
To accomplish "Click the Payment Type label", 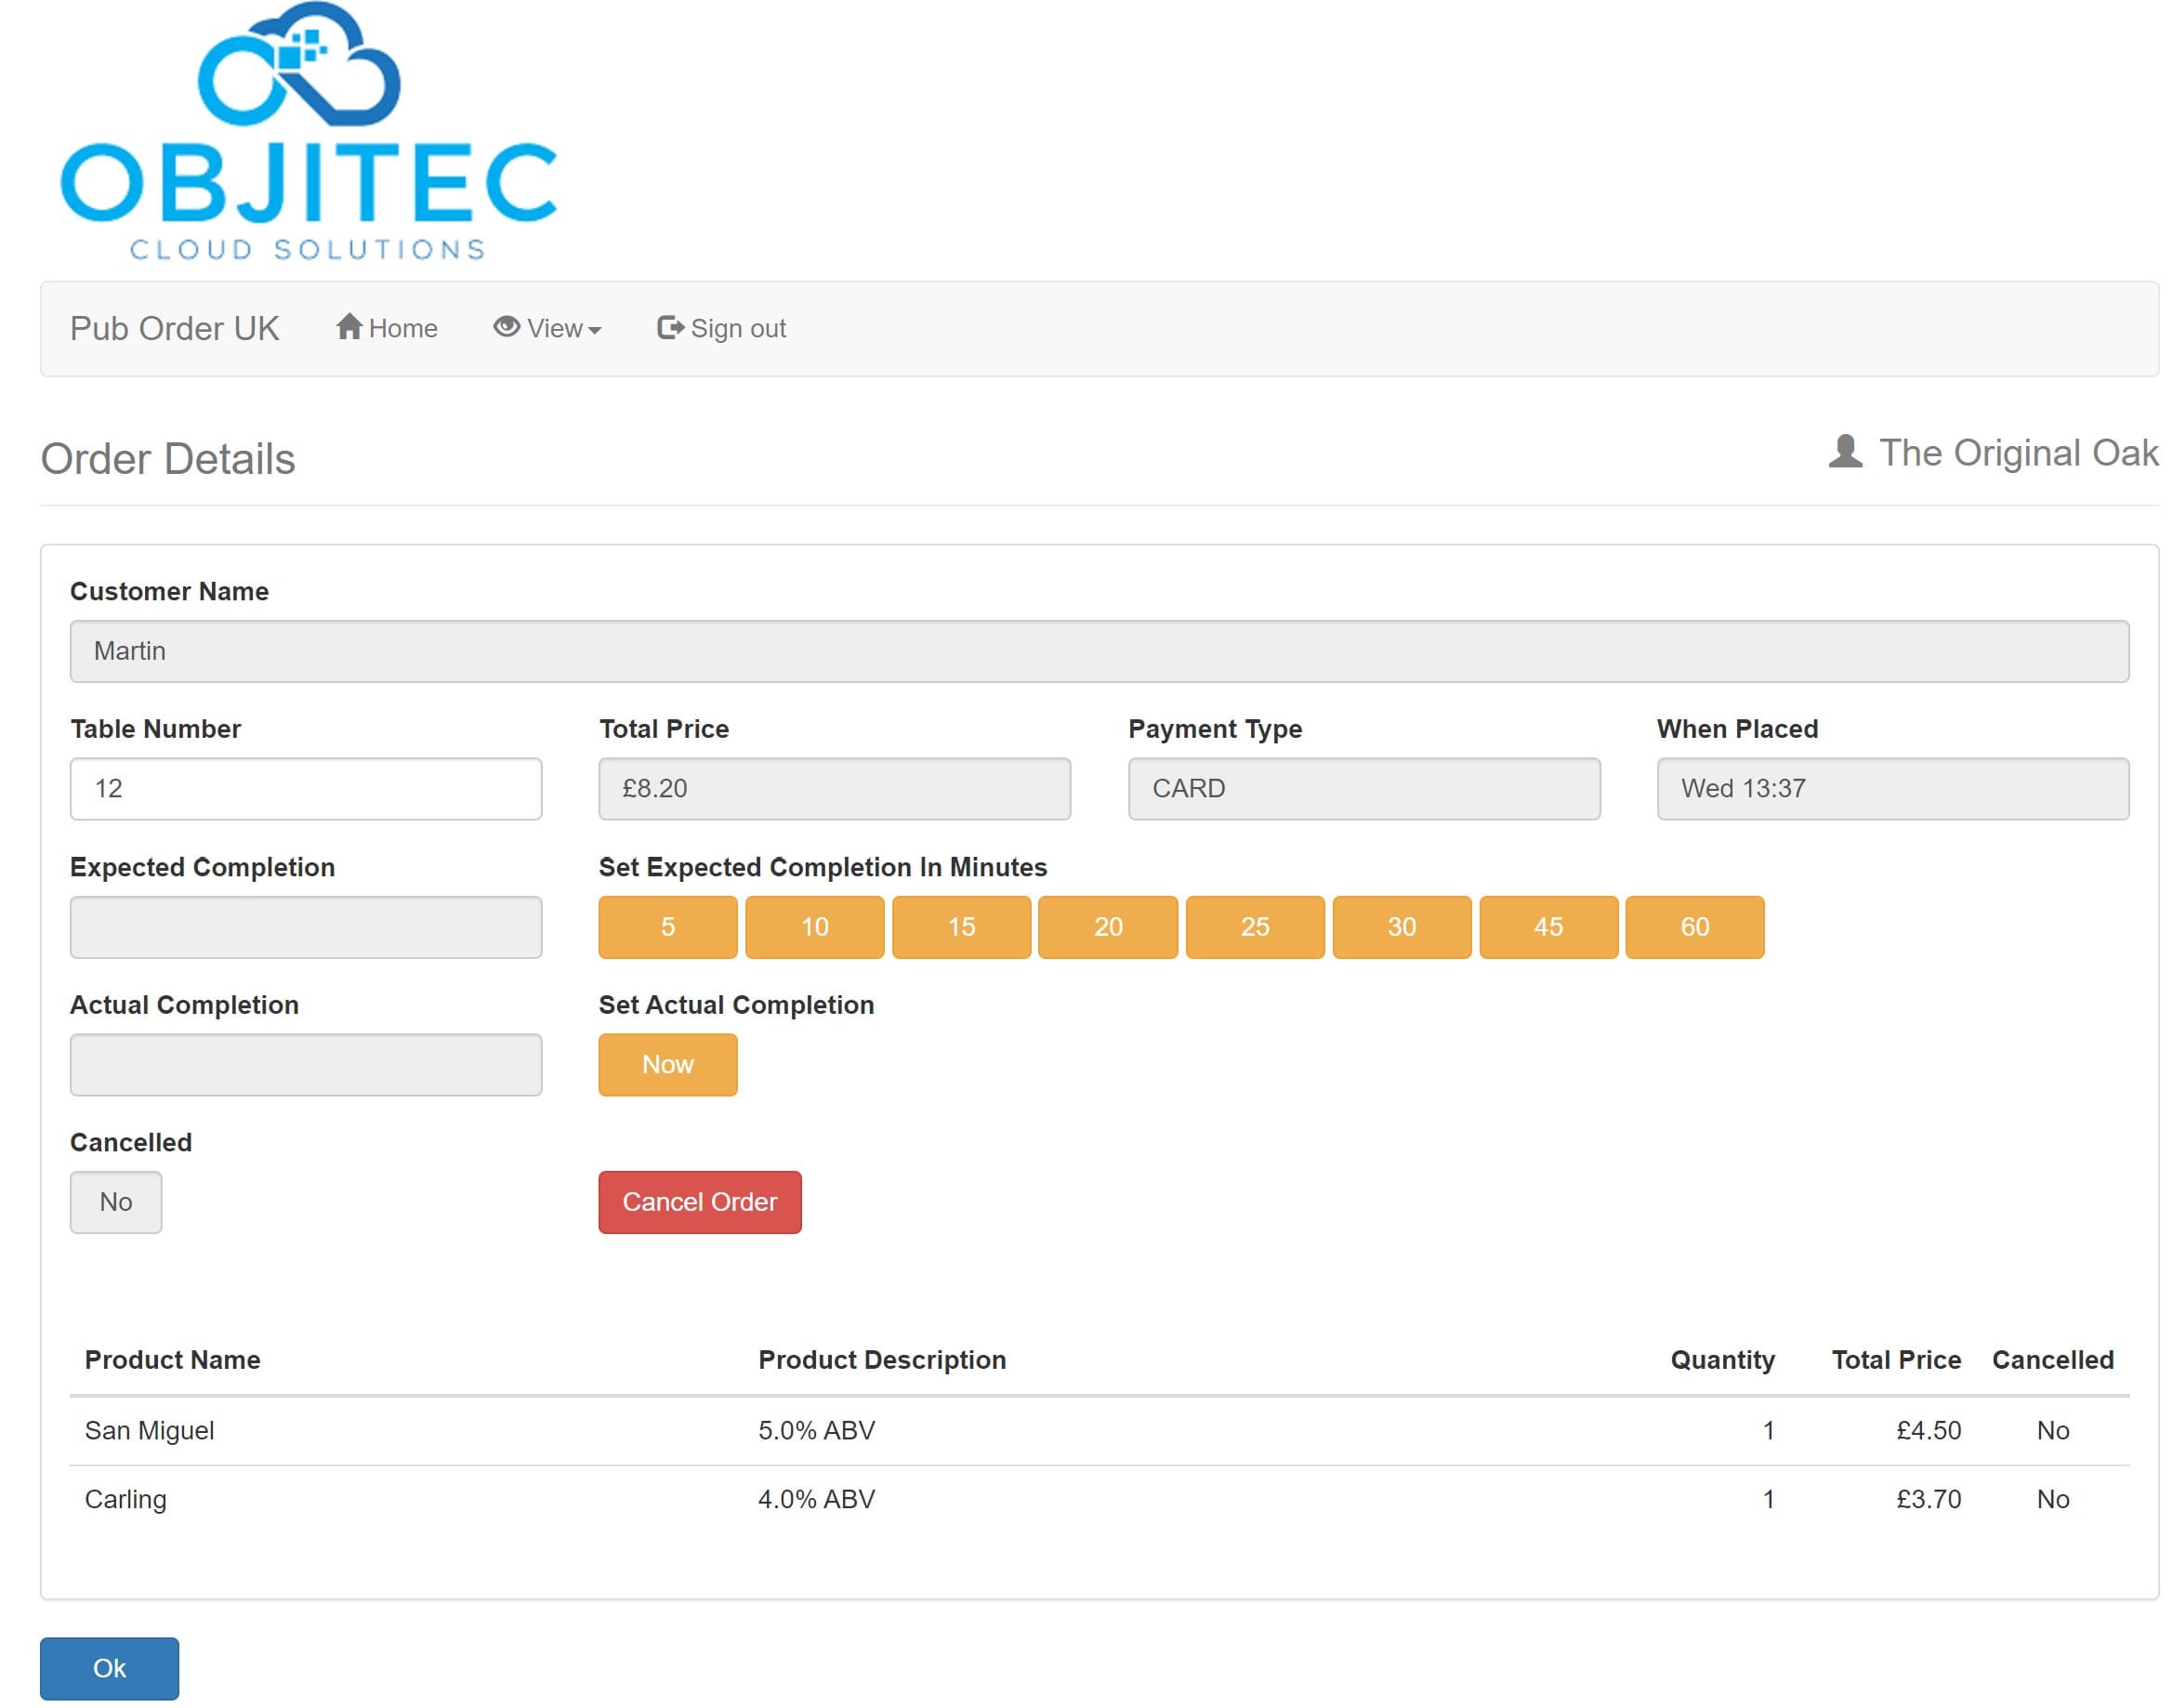I will click(1216, 730).
